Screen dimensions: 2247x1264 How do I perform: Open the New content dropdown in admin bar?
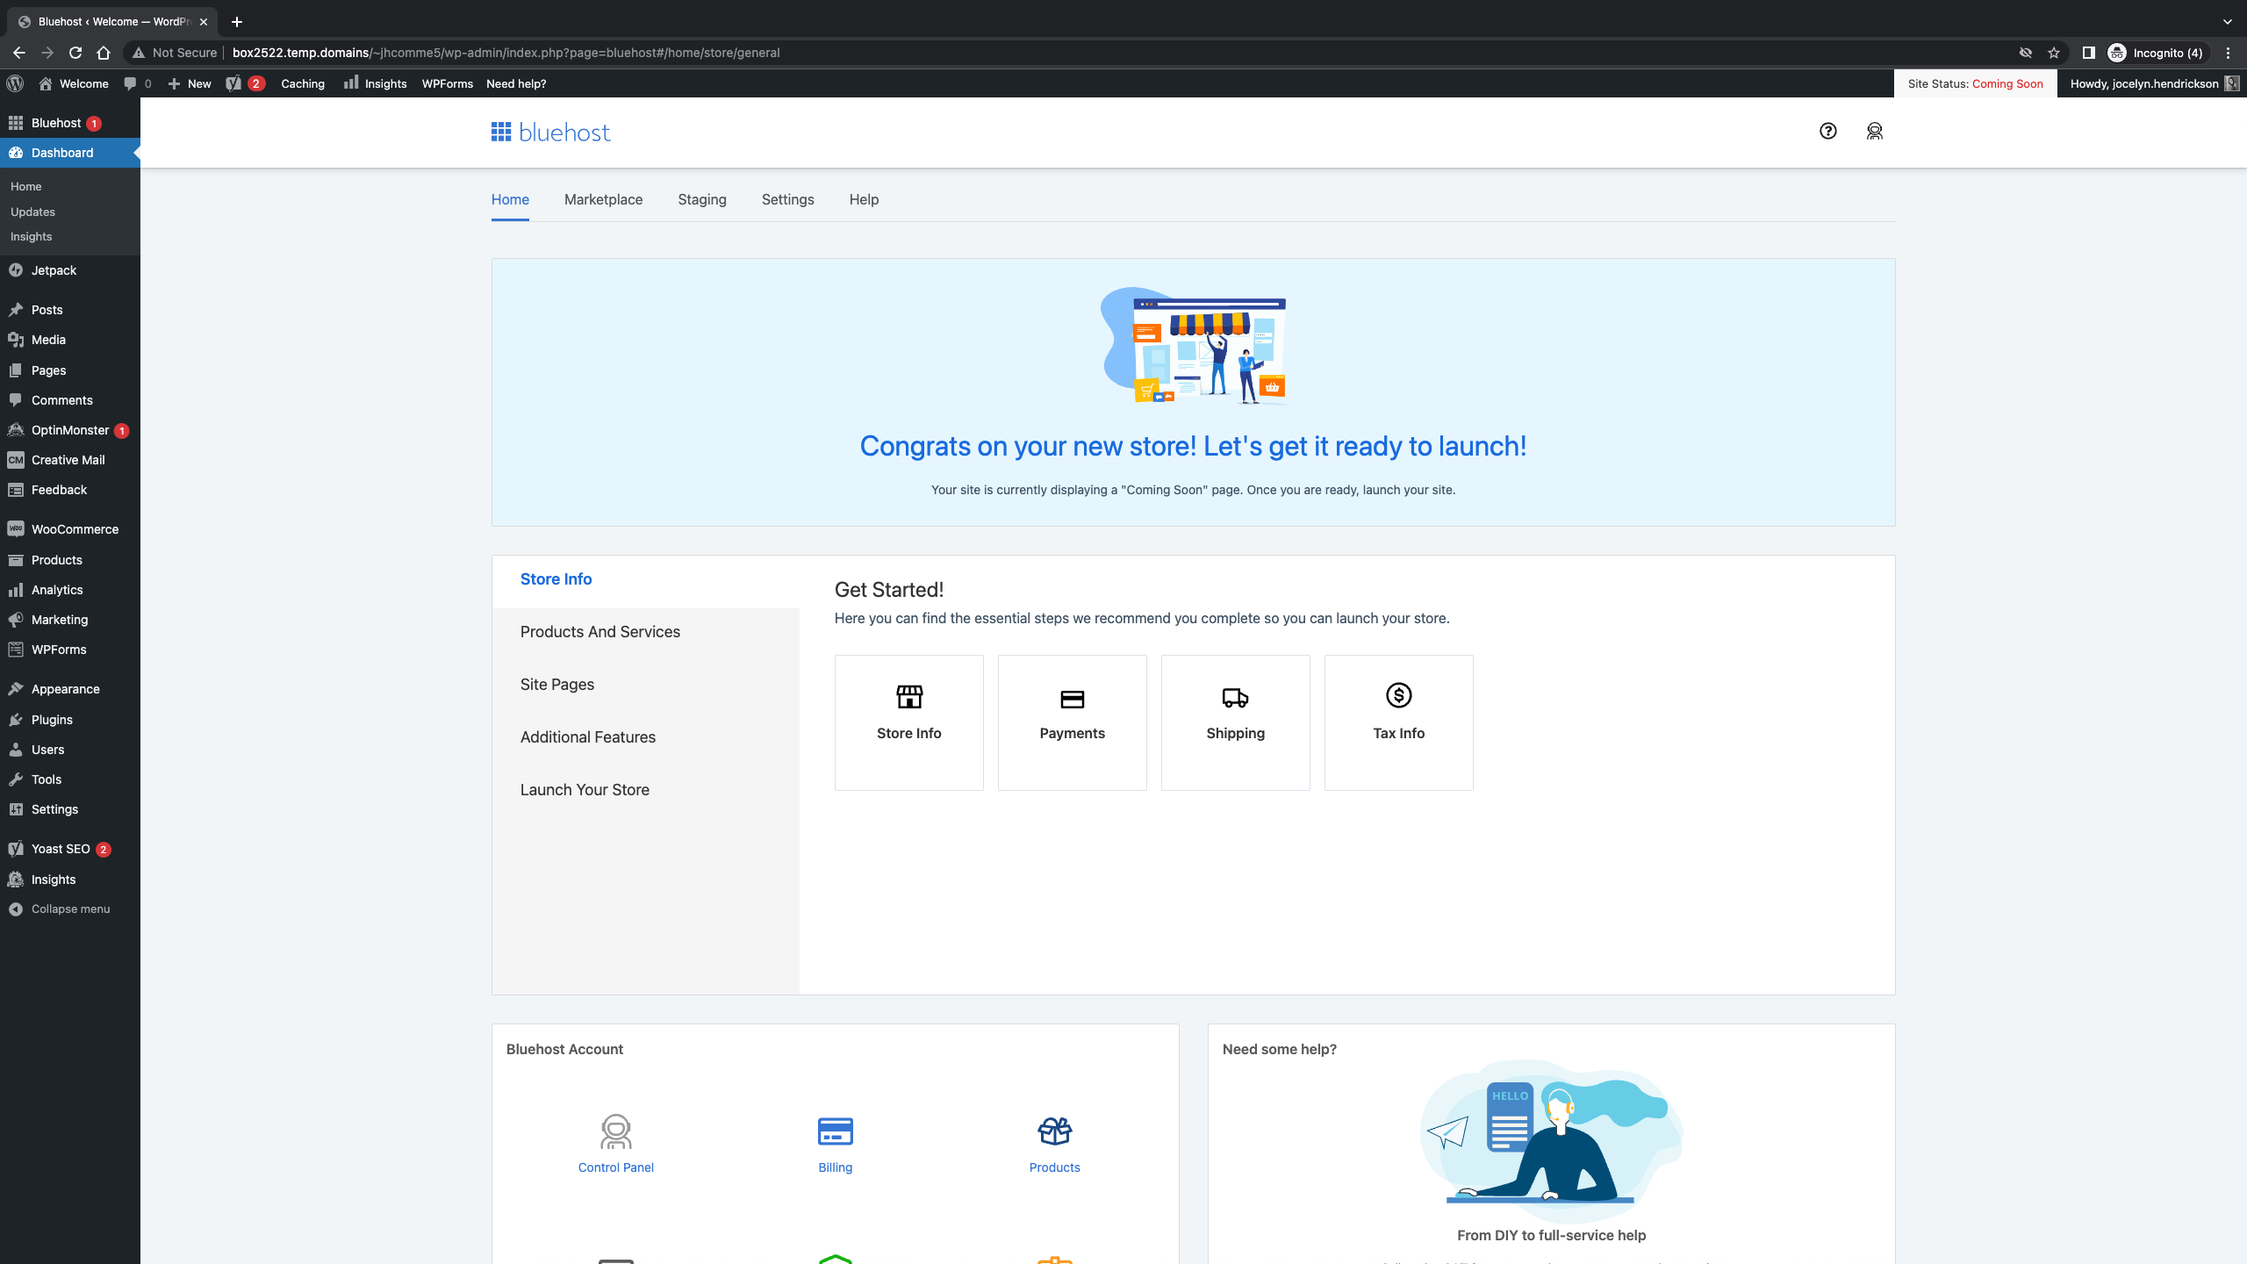[x=190, y=83]
